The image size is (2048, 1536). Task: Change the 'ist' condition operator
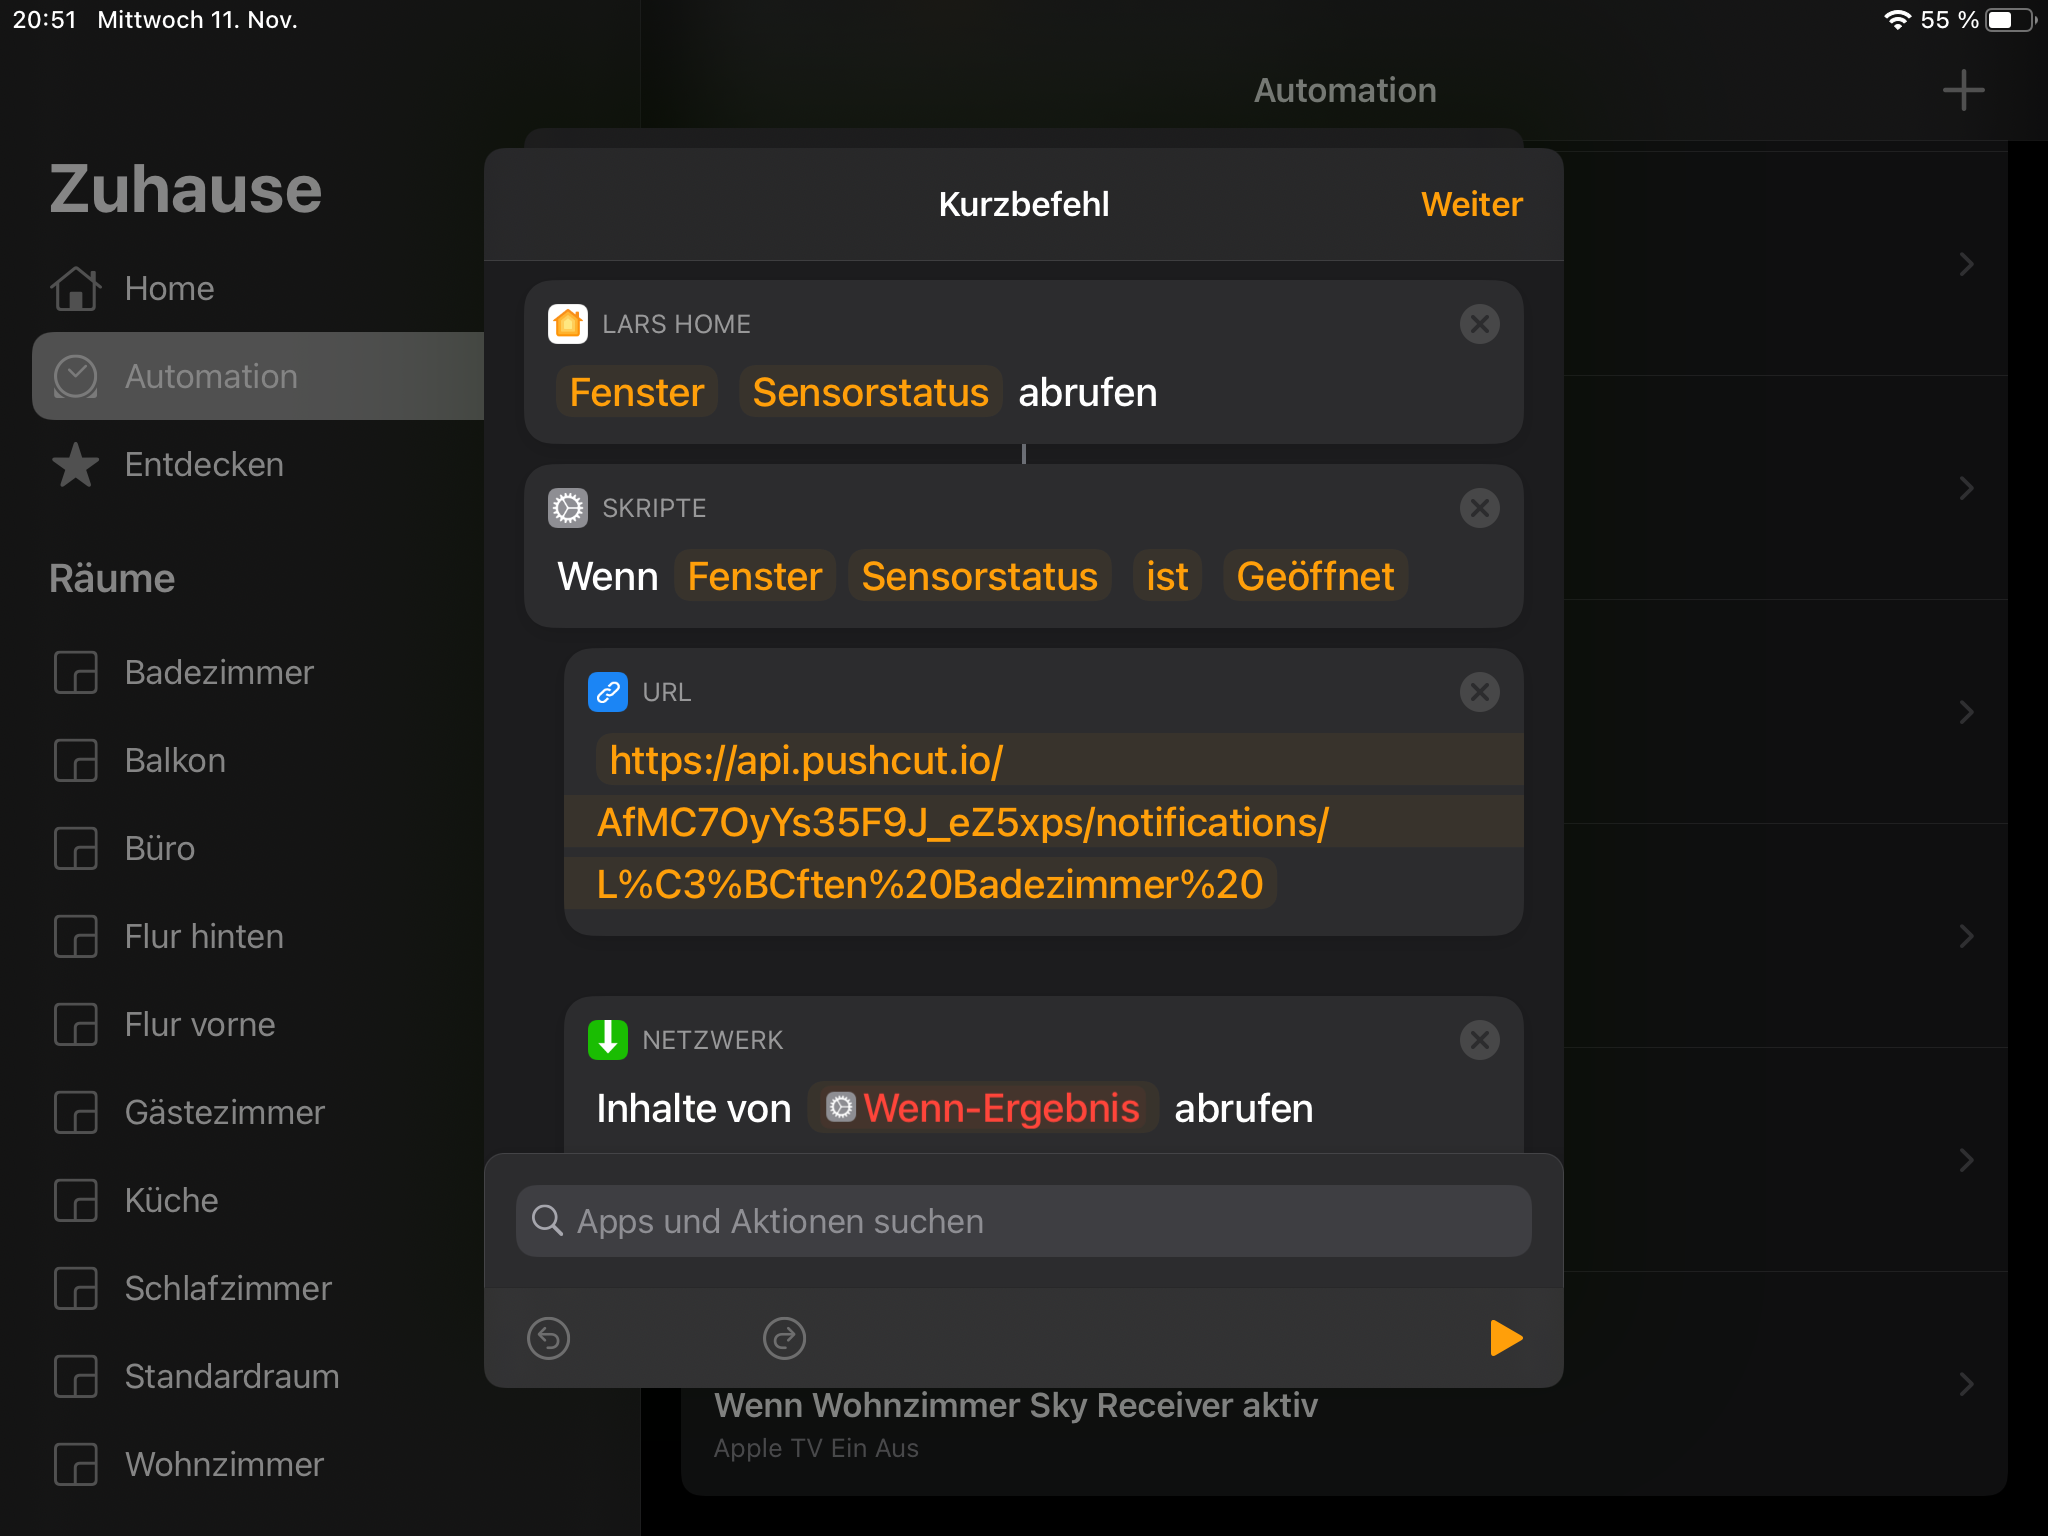tap(1167, 576)
